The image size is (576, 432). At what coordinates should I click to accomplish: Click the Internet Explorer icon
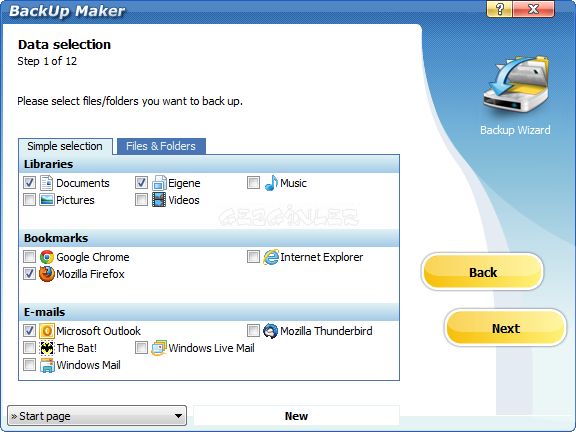[x=271, y=257]
